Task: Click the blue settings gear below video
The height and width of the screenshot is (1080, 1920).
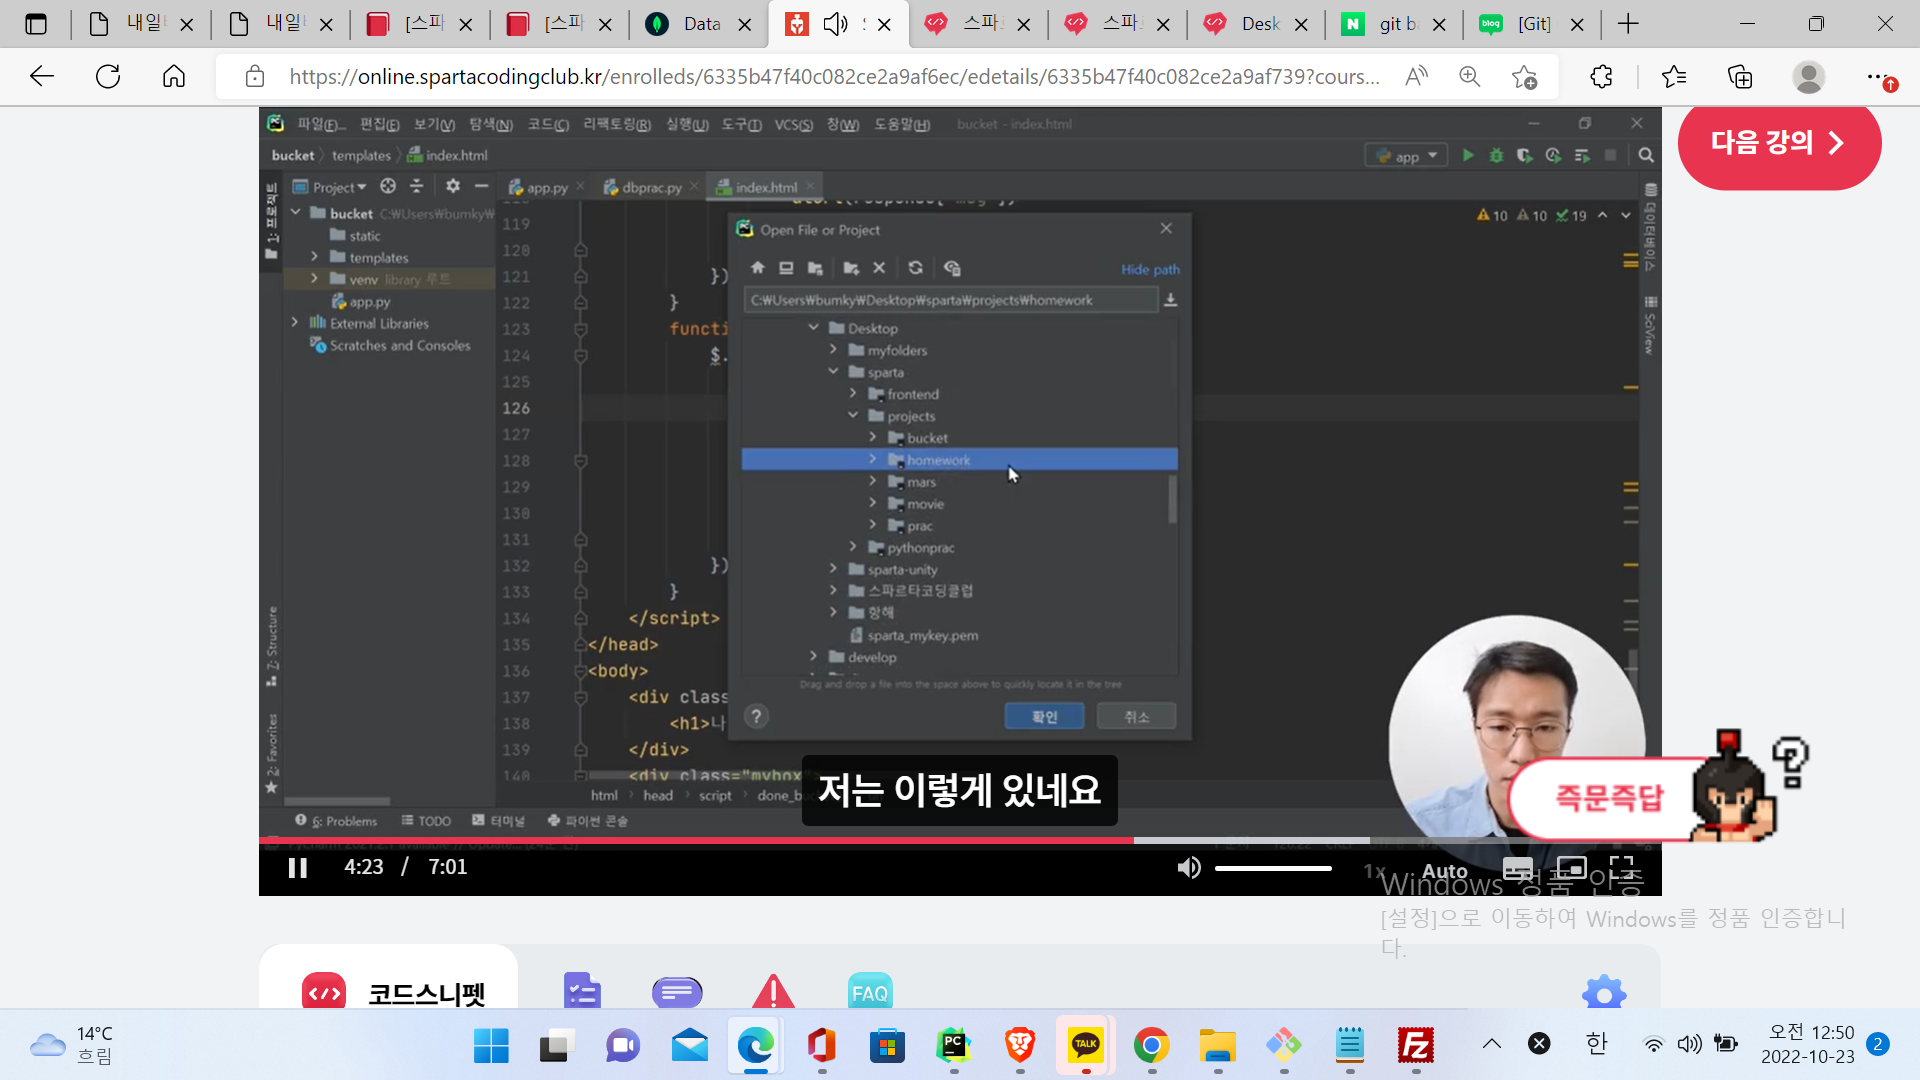Action: pos(1604,992)
